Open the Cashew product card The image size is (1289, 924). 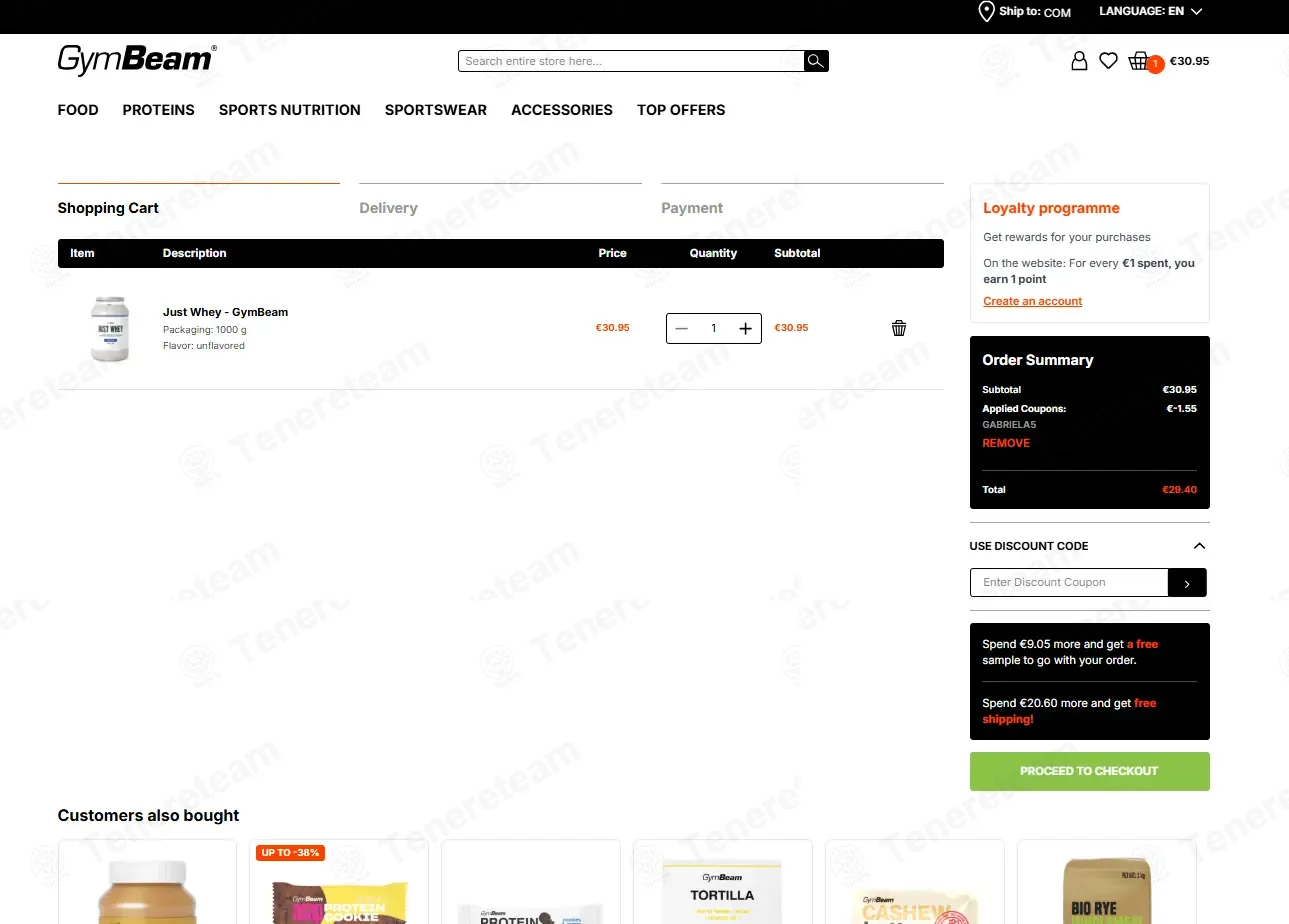(915, 882)
